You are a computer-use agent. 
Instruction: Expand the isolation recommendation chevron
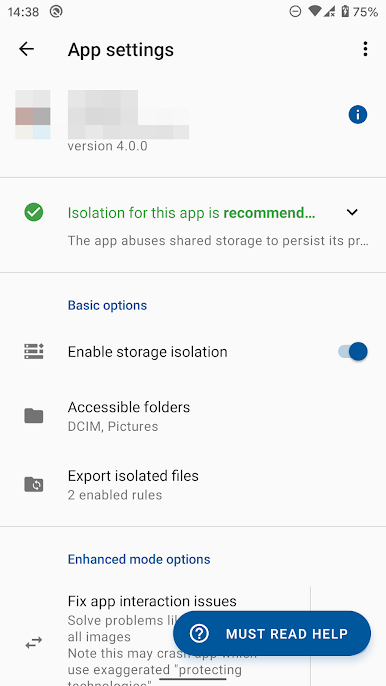(352, 212)
